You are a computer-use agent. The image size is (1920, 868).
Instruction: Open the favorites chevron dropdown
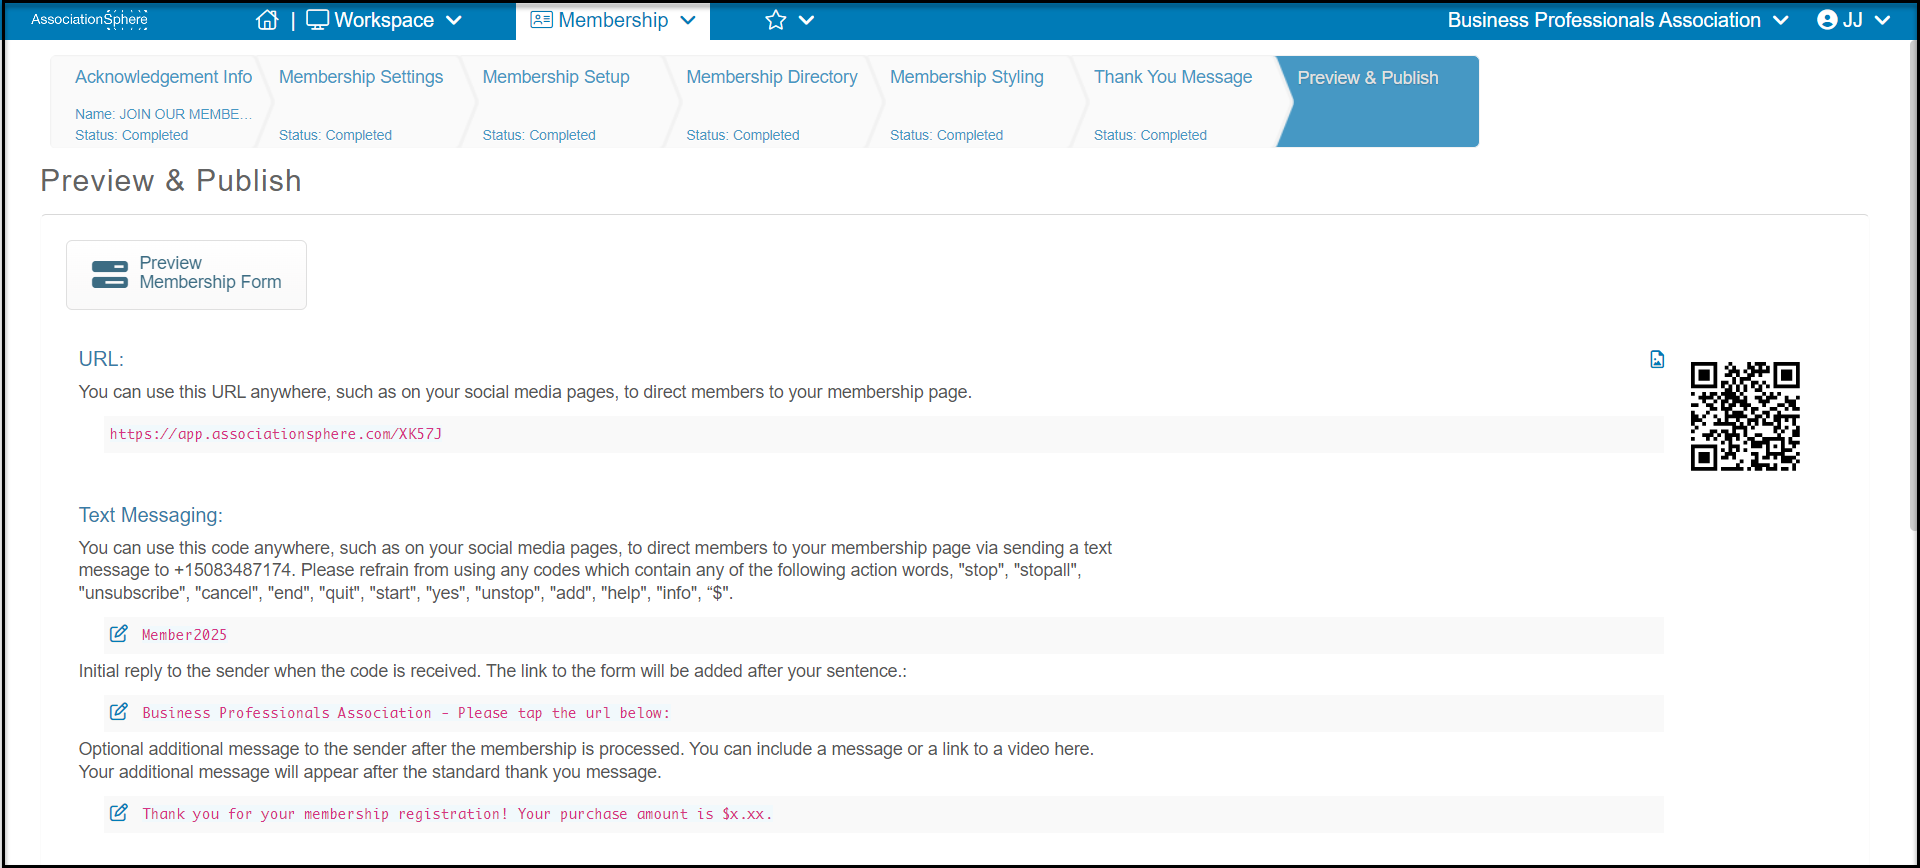click(x=807, y=20)
